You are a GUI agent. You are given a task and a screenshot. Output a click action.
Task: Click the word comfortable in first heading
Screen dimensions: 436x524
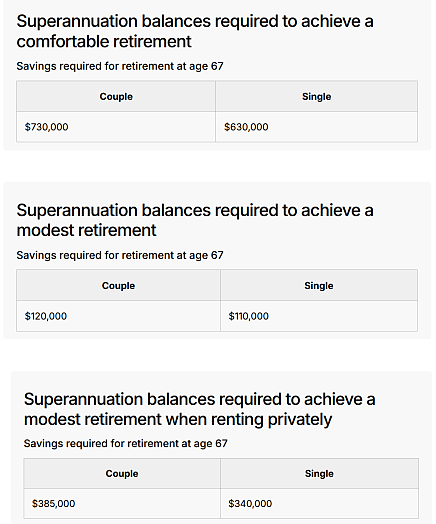point(62,41)
